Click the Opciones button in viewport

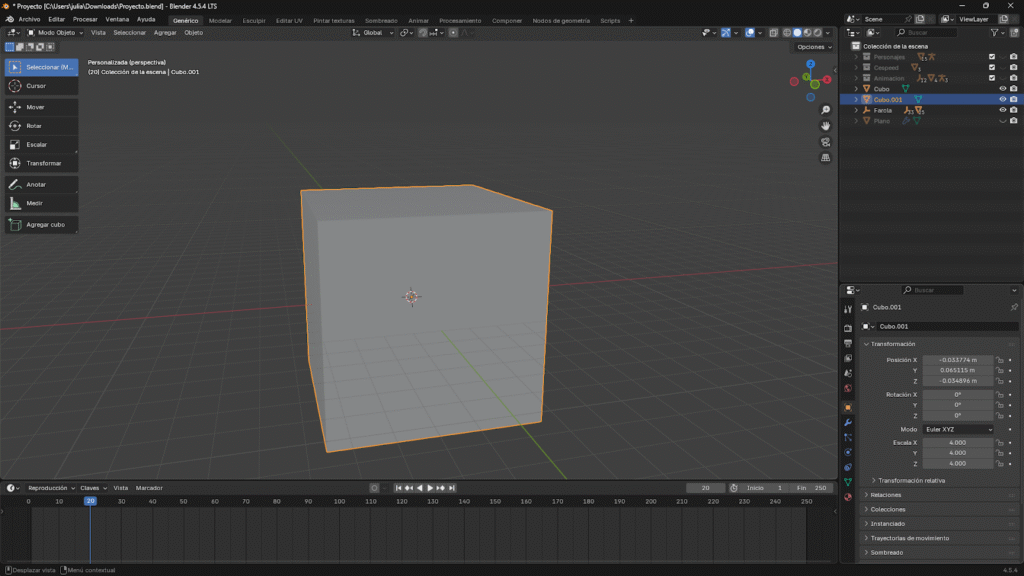click(x=812, y=47)
